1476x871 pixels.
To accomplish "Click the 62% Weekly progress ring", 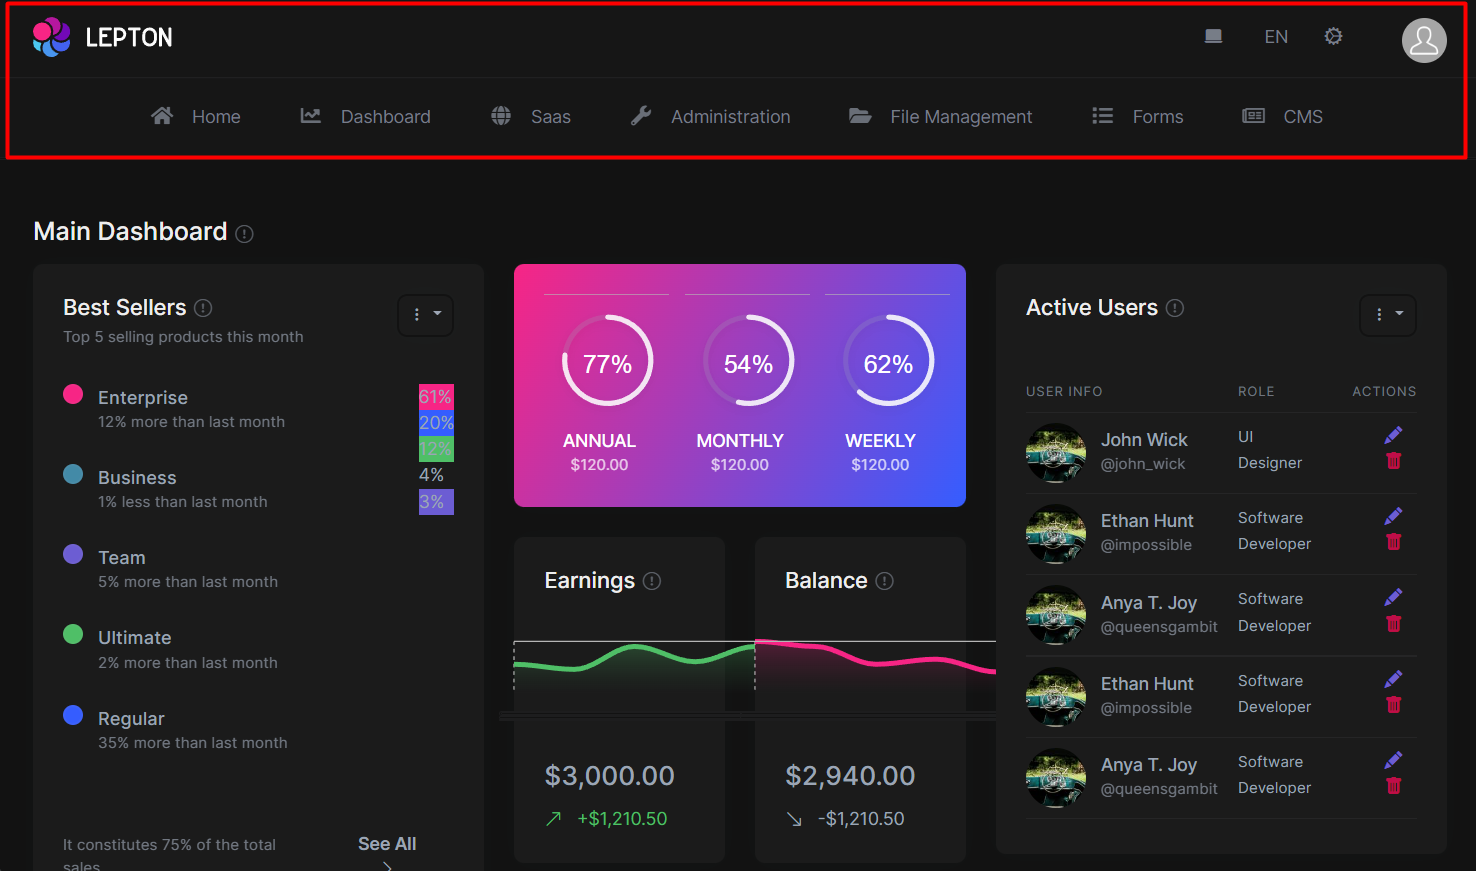I will tap(888, 361).
